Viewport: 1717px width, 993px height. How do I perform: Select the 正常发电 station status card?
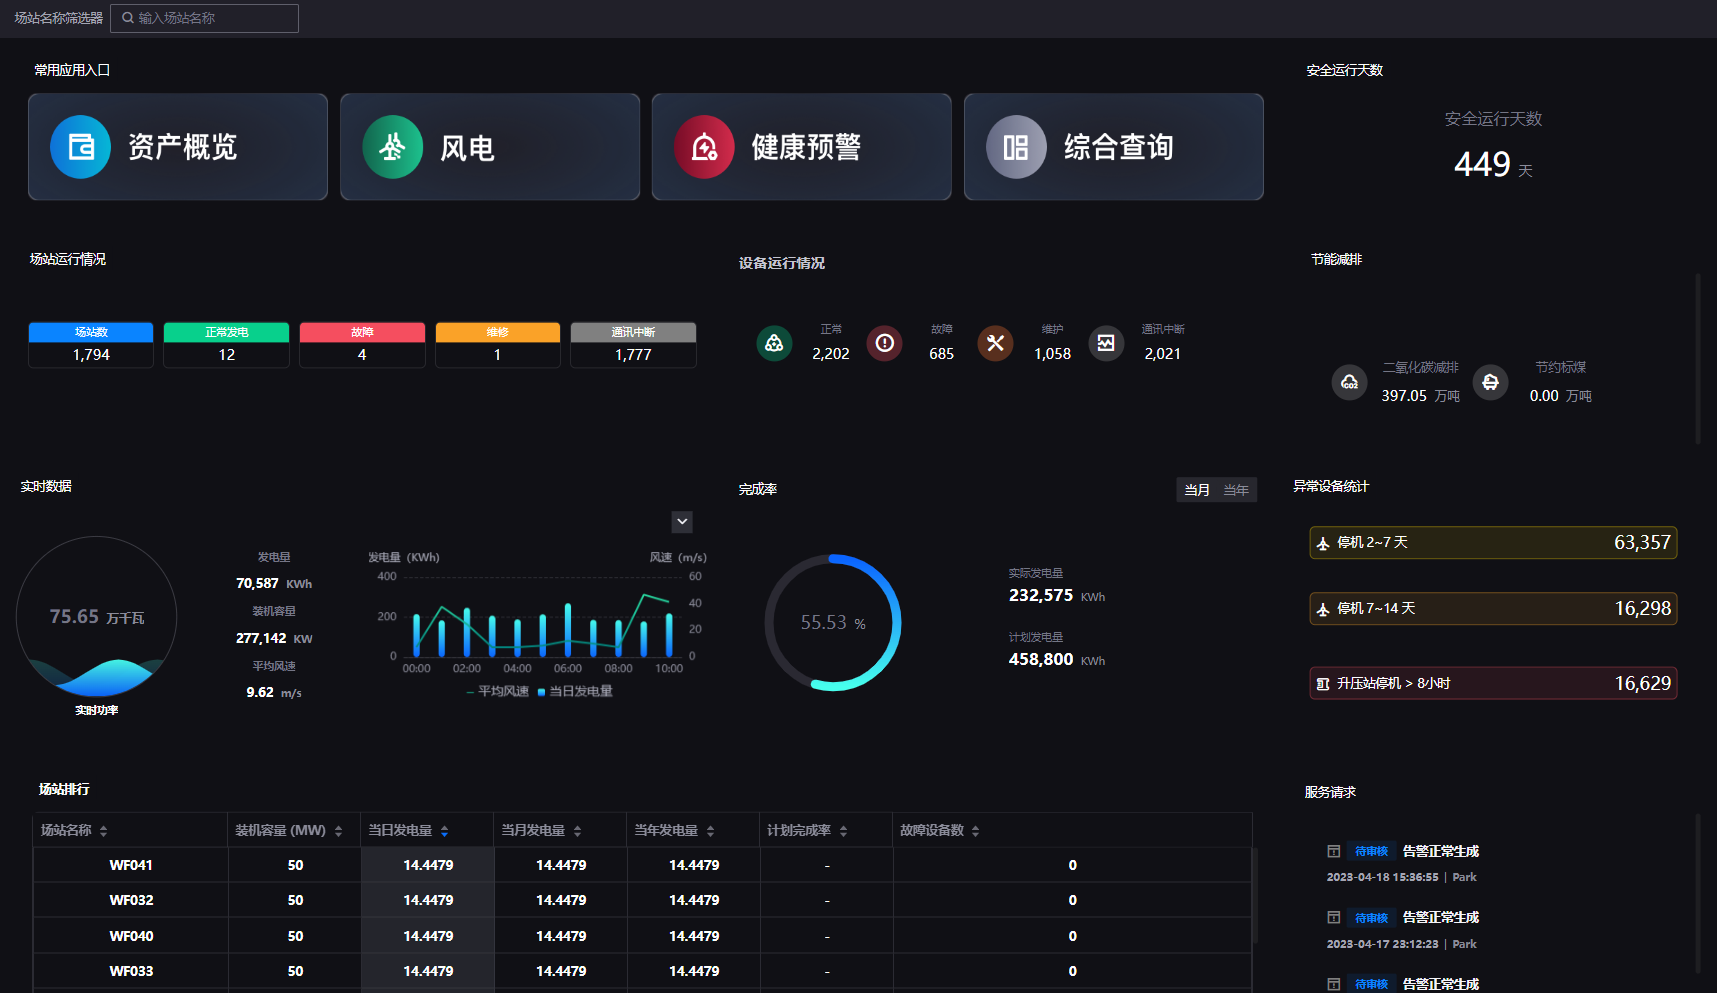226,345
